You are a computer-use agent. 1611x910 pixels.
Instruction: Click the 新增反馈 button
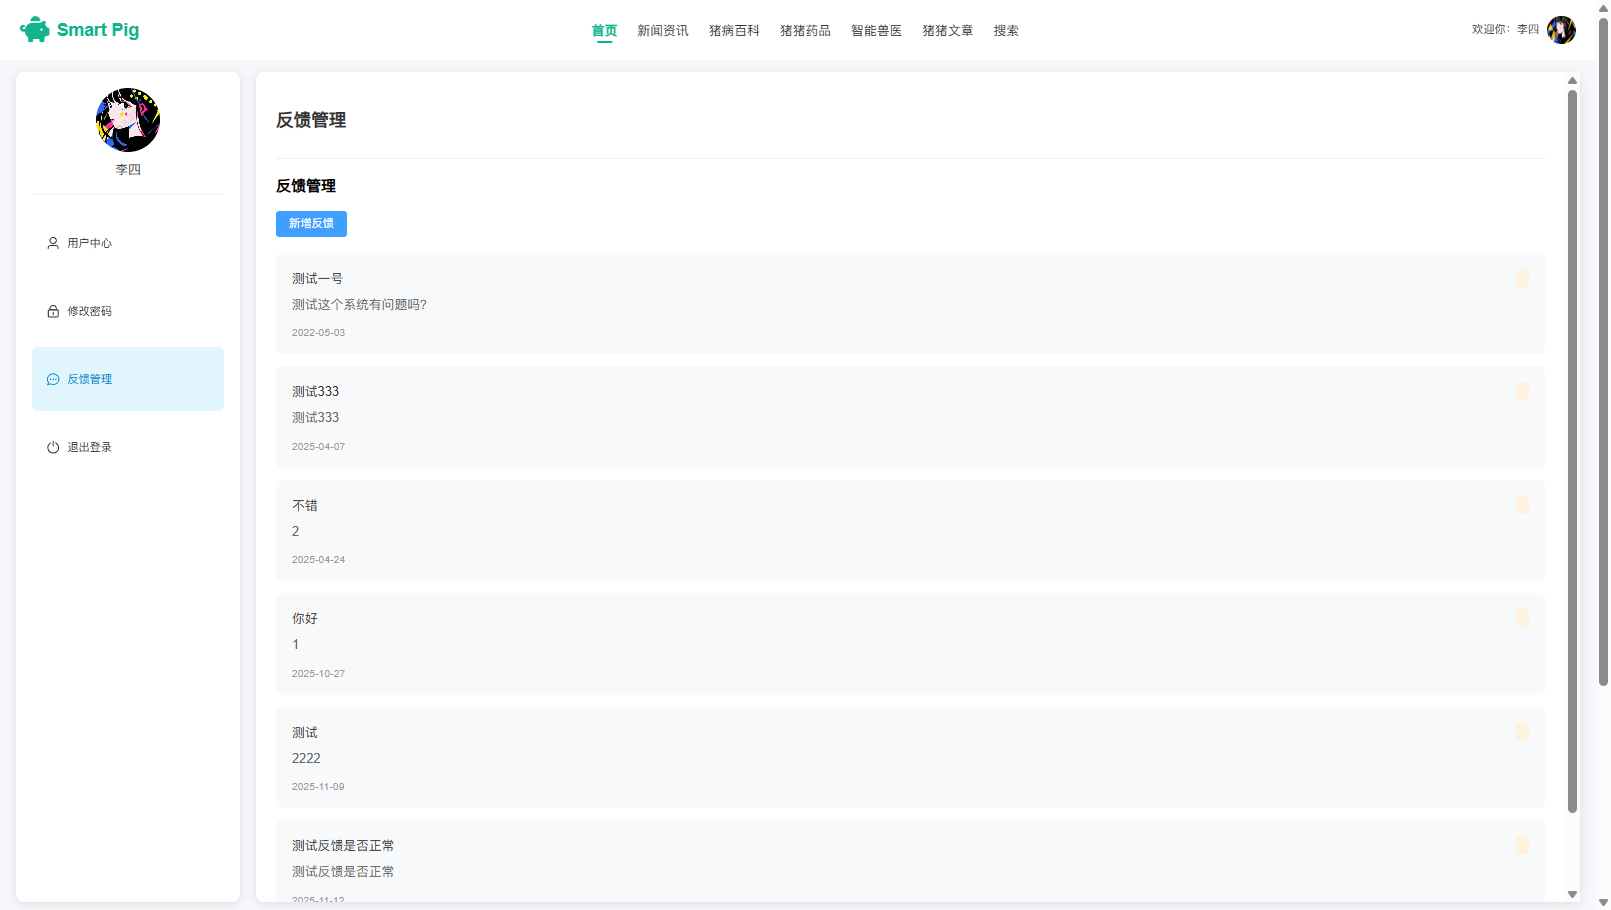pos(311,224)
